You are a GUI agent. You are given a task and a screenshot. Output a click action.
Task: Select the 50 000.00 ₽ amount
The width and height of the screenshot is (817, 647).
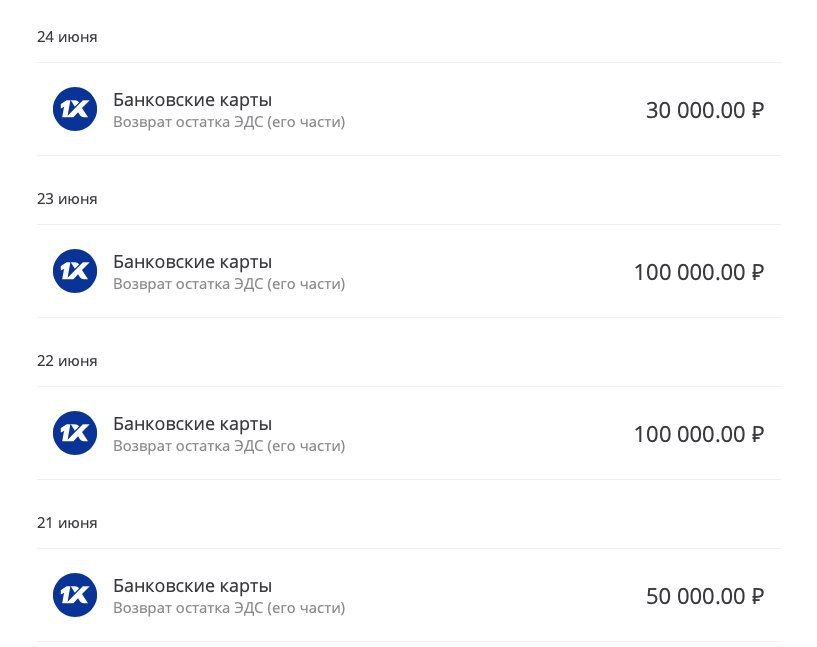coord(705,596)
